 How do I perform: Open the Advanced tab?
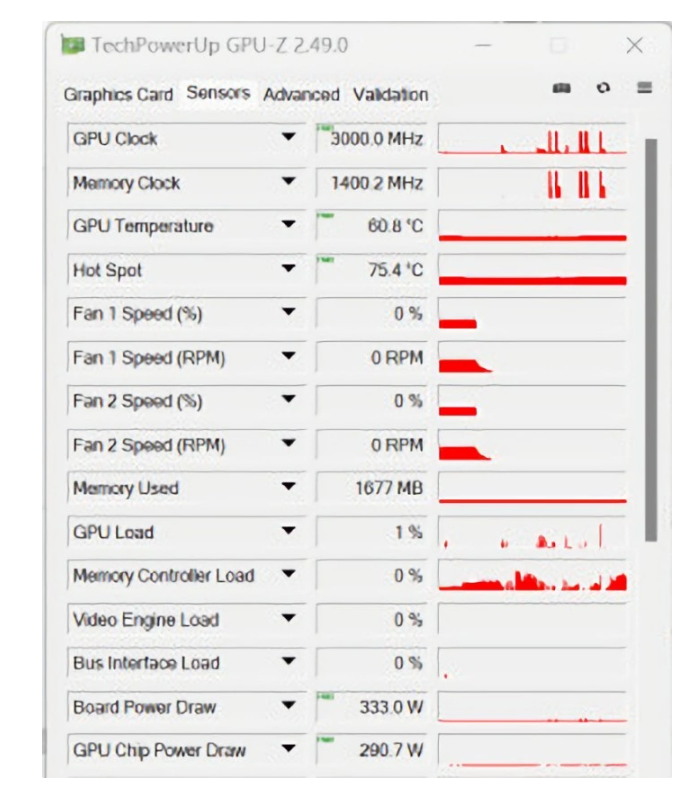pos(301,95)
